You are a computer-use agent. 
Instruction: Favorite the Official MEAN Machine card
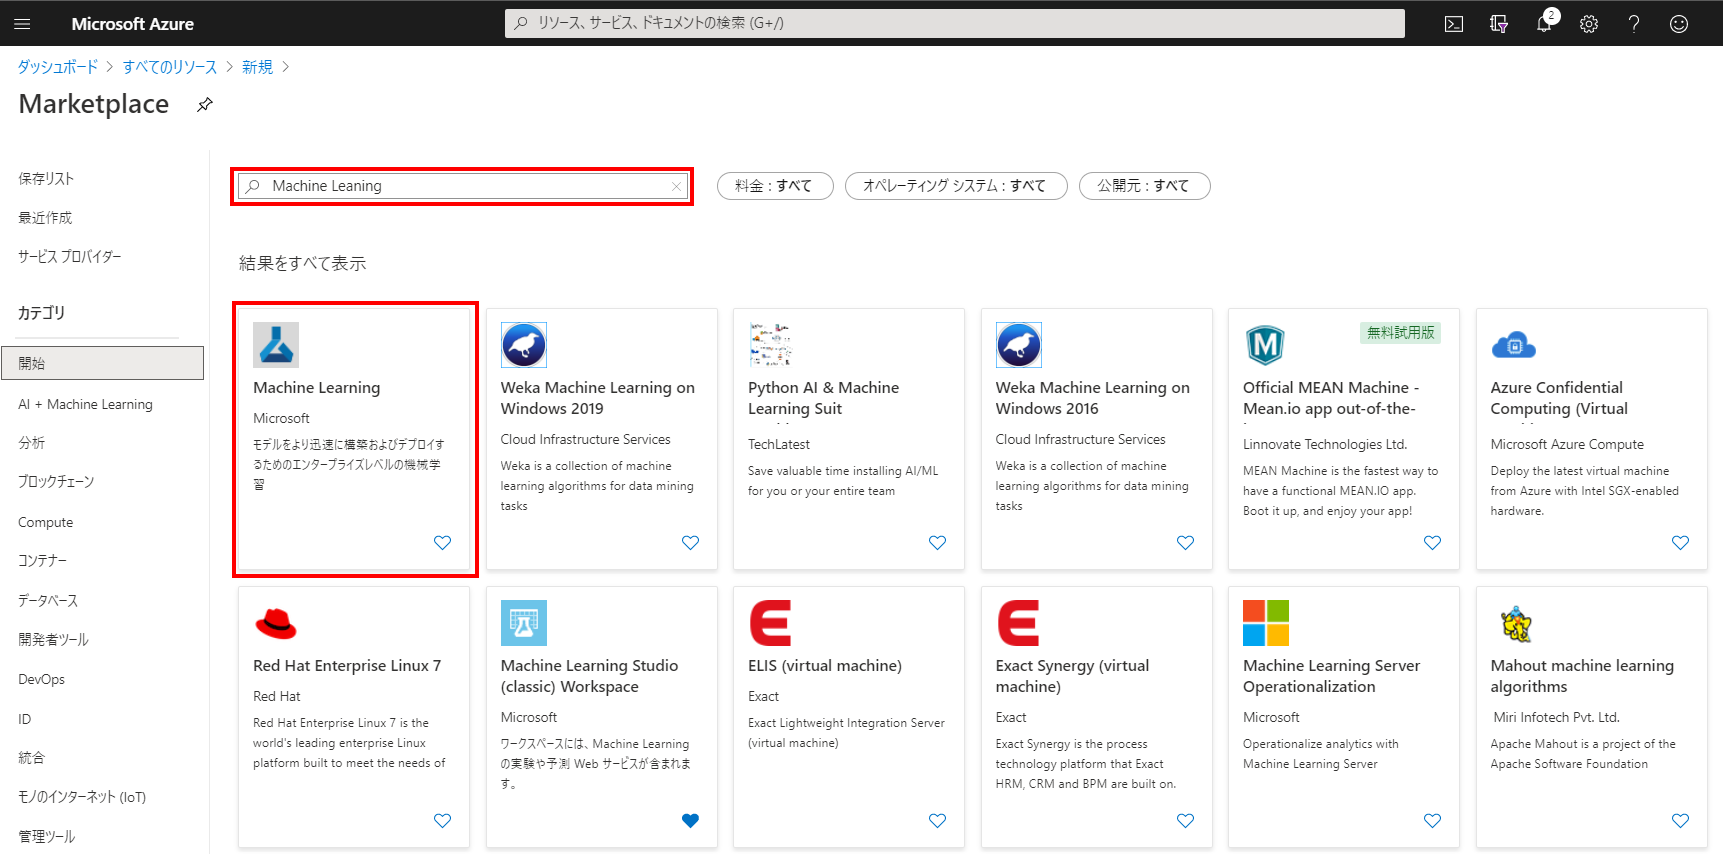(1432, 543)
